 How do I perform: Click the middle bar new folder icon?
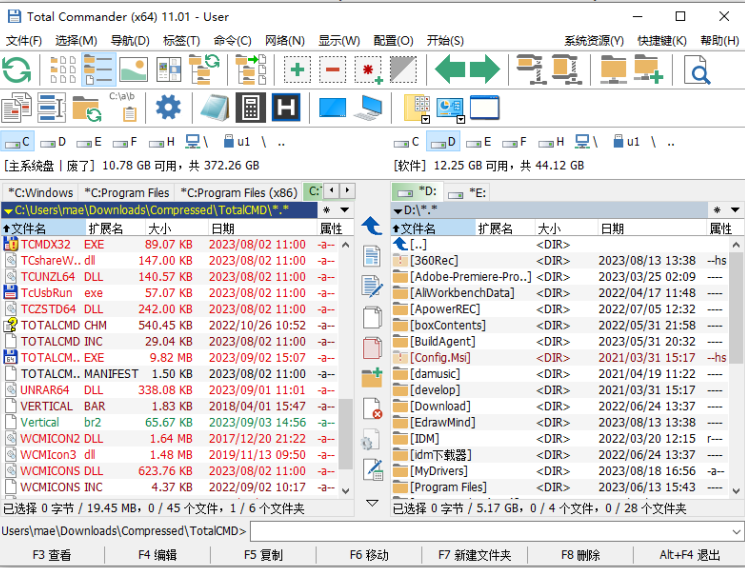click(x=372, y=378)
